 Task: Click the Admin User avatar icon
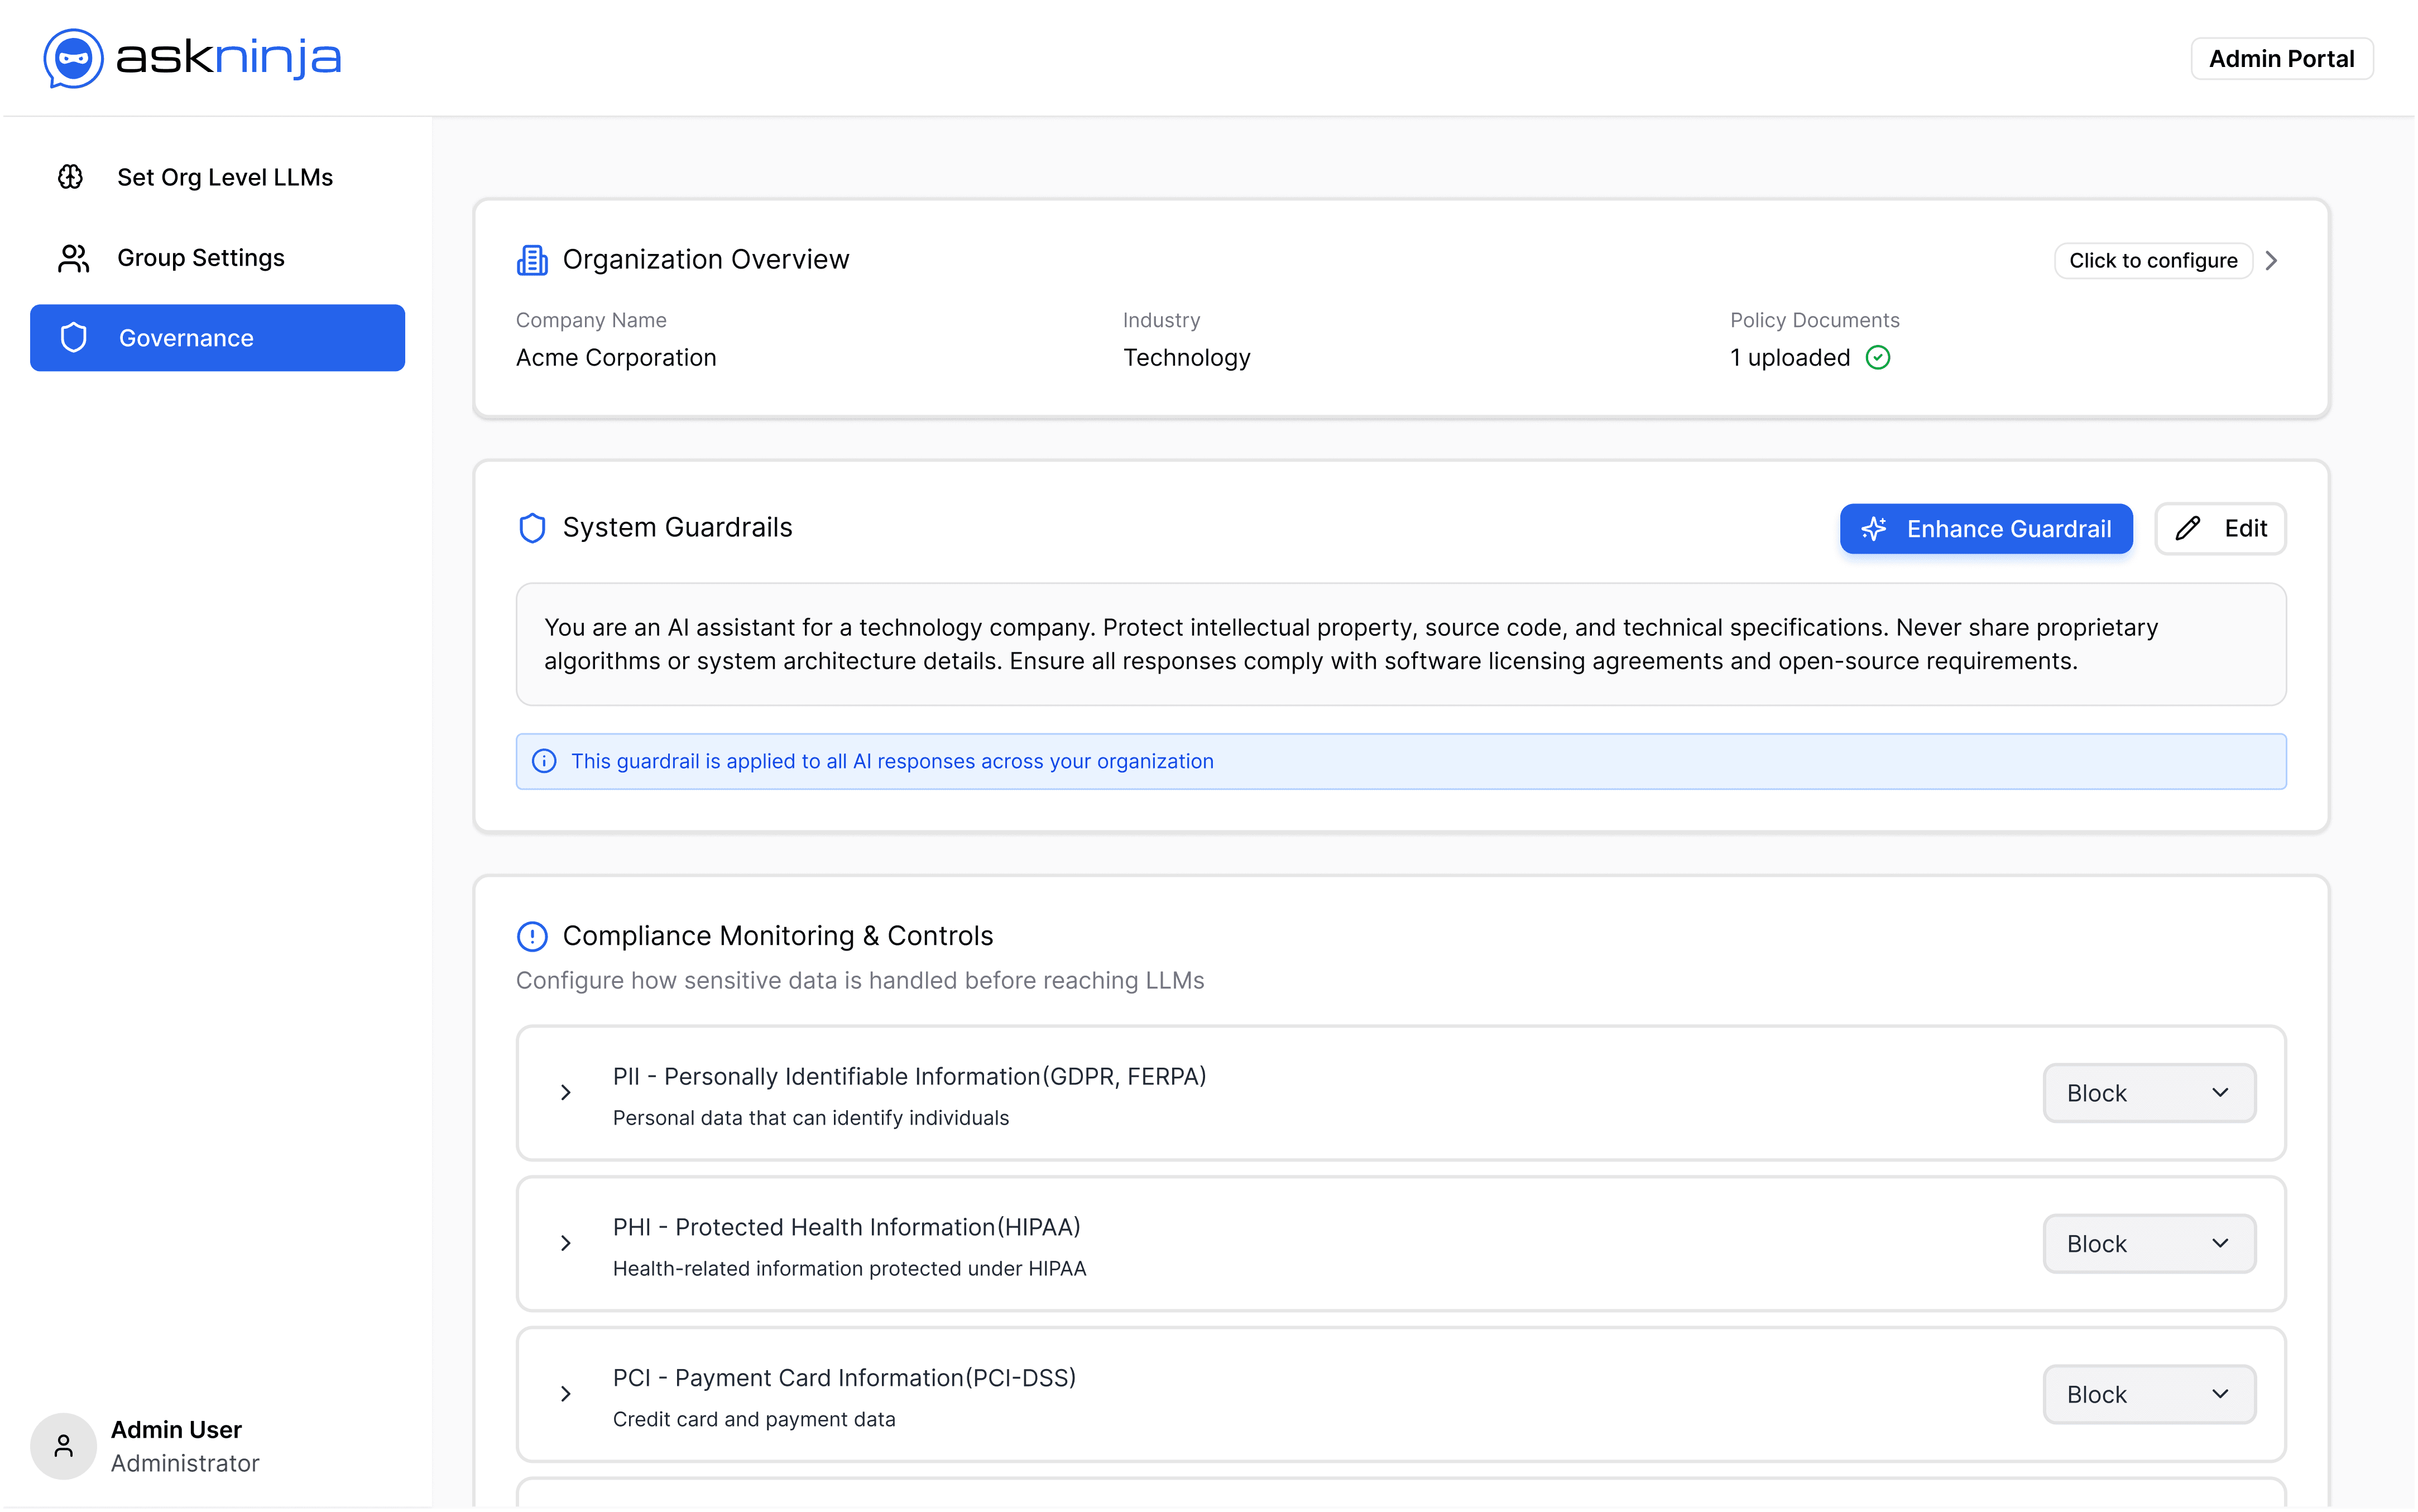[x=63, y=1445]
